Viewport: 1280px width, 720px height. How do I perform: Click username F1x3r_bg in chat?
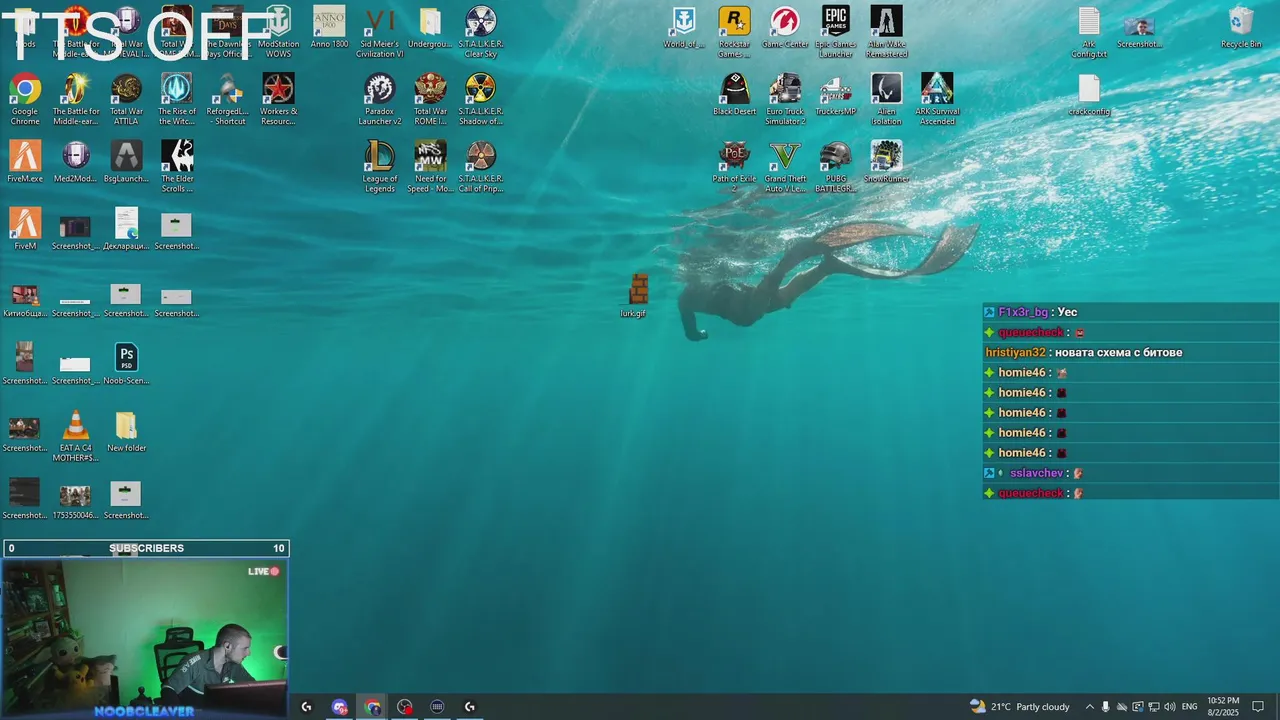[1023, 312]
